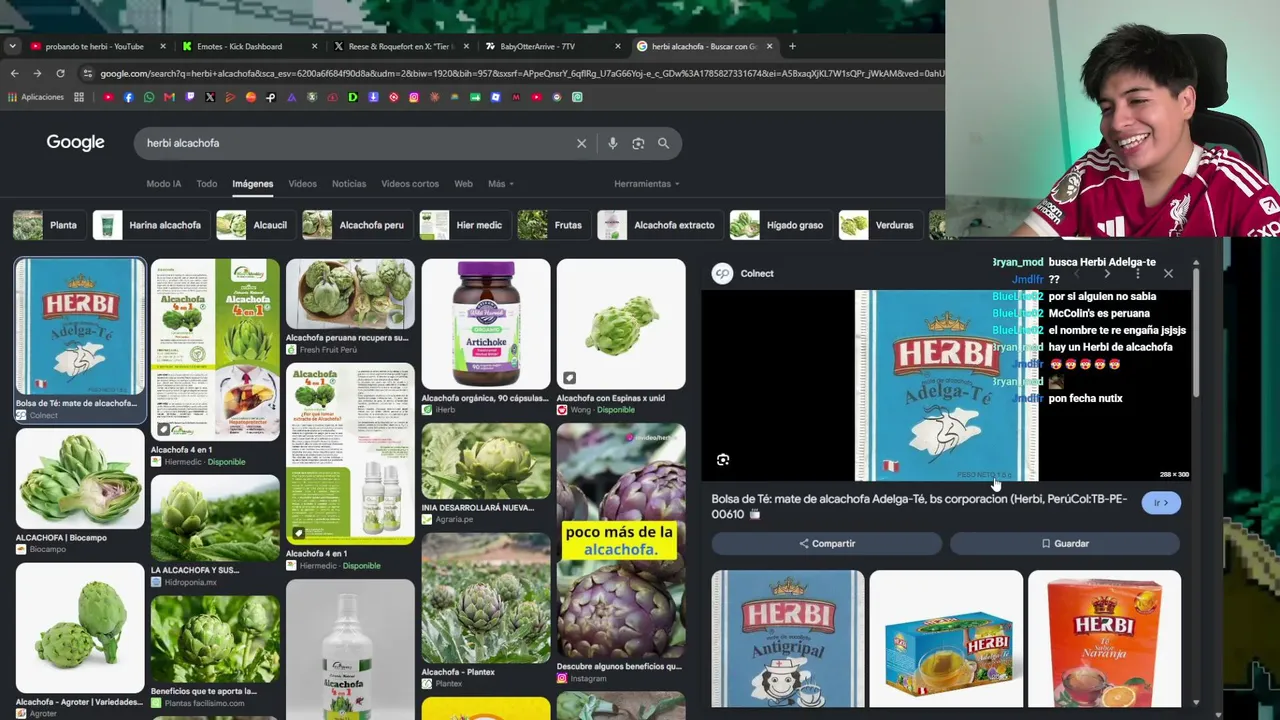Filter images by 'Hier medic' chip

click(x=463, y=225)
